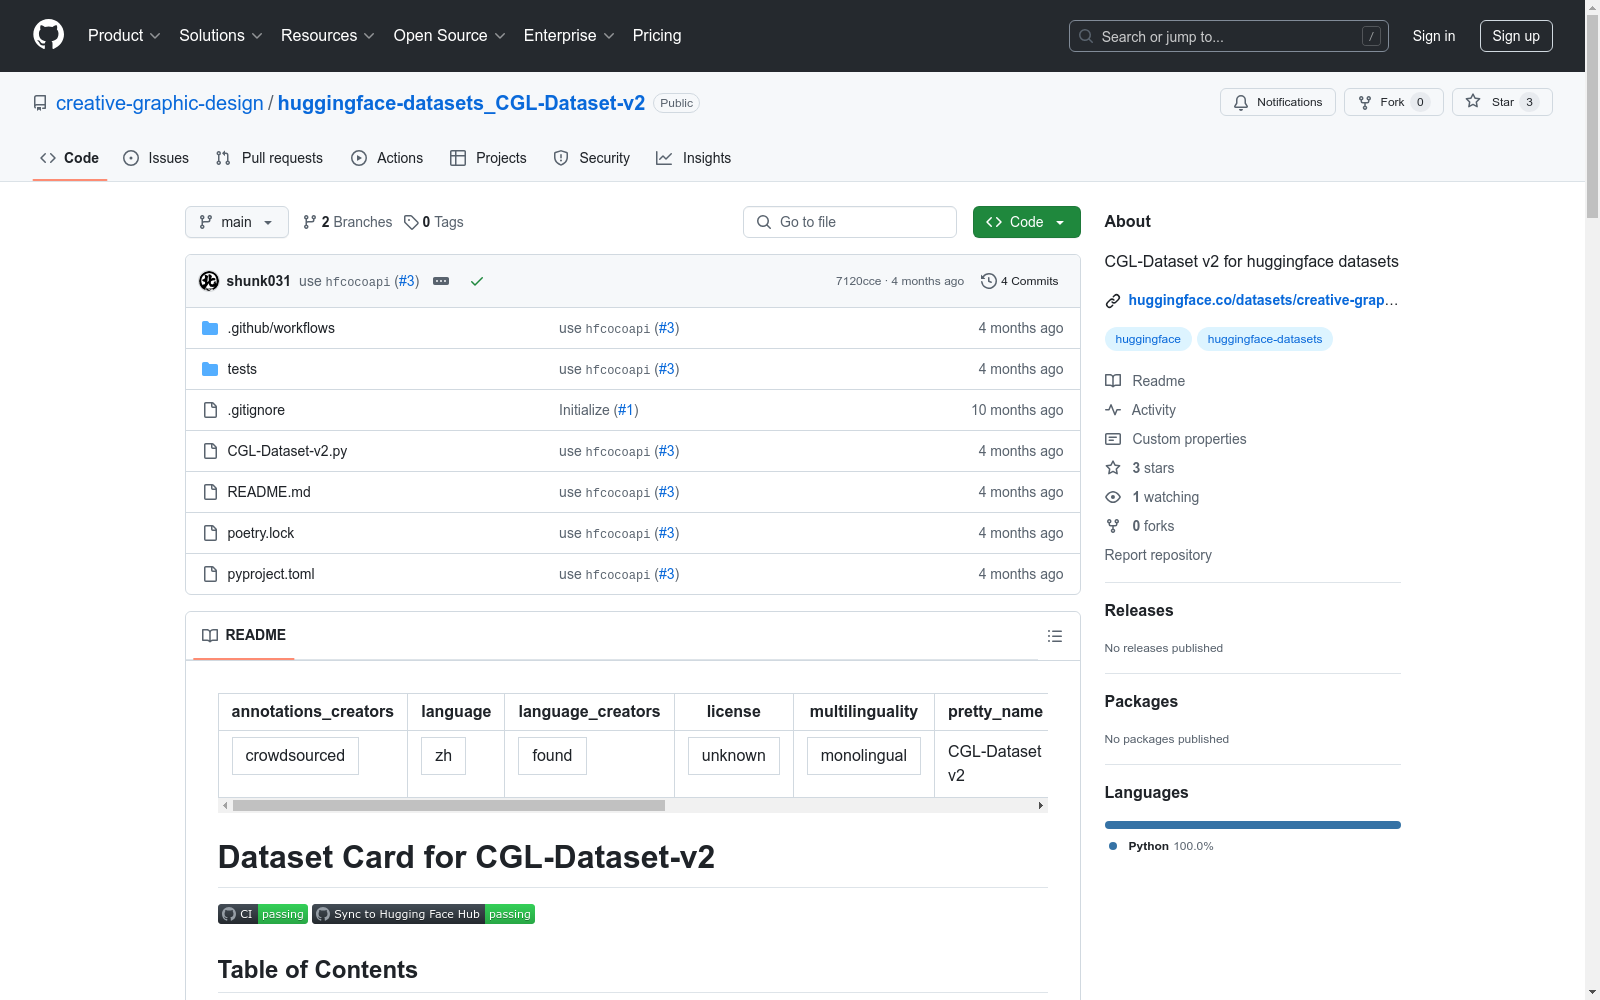Click the zh language cell
The image size is (1600, 1000).
(444, 756)
